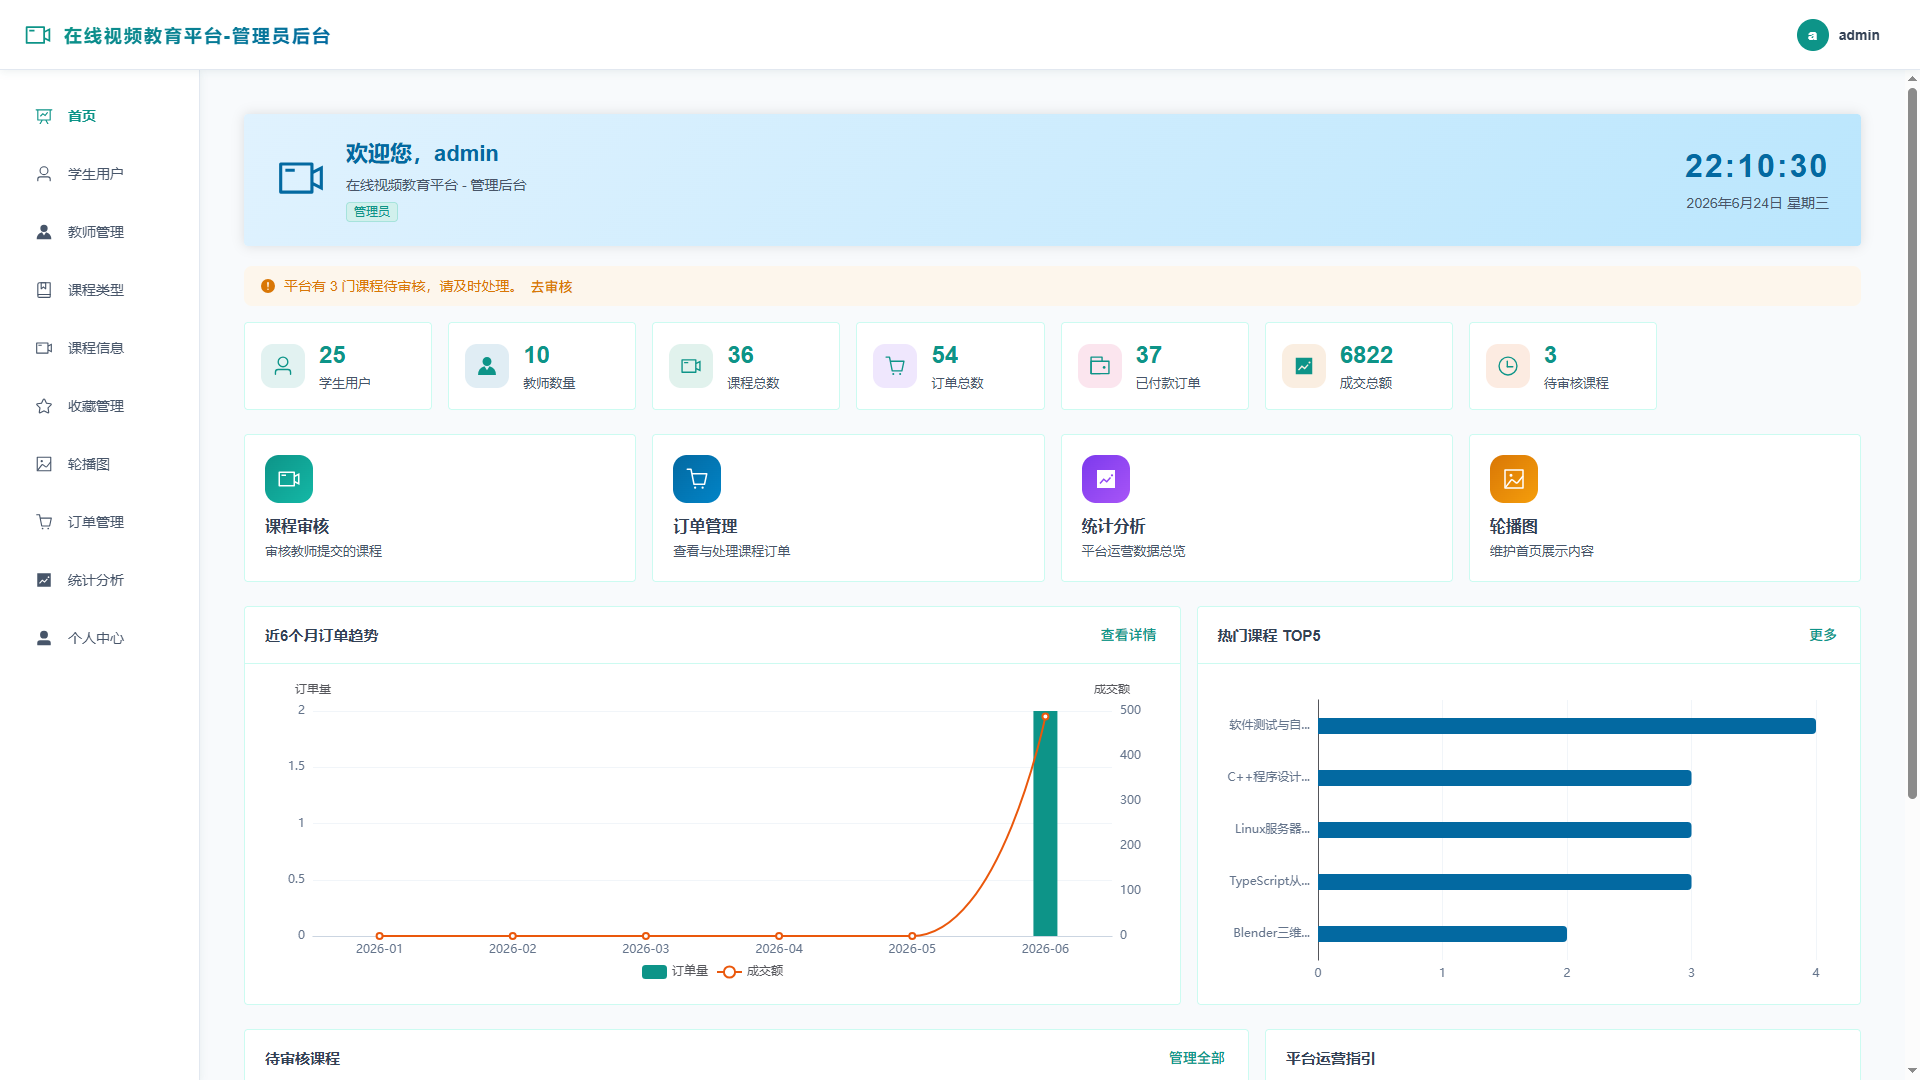Toggle 订单量 series in chart legend
1920x1080 pixels.
[x=675, y=971]
